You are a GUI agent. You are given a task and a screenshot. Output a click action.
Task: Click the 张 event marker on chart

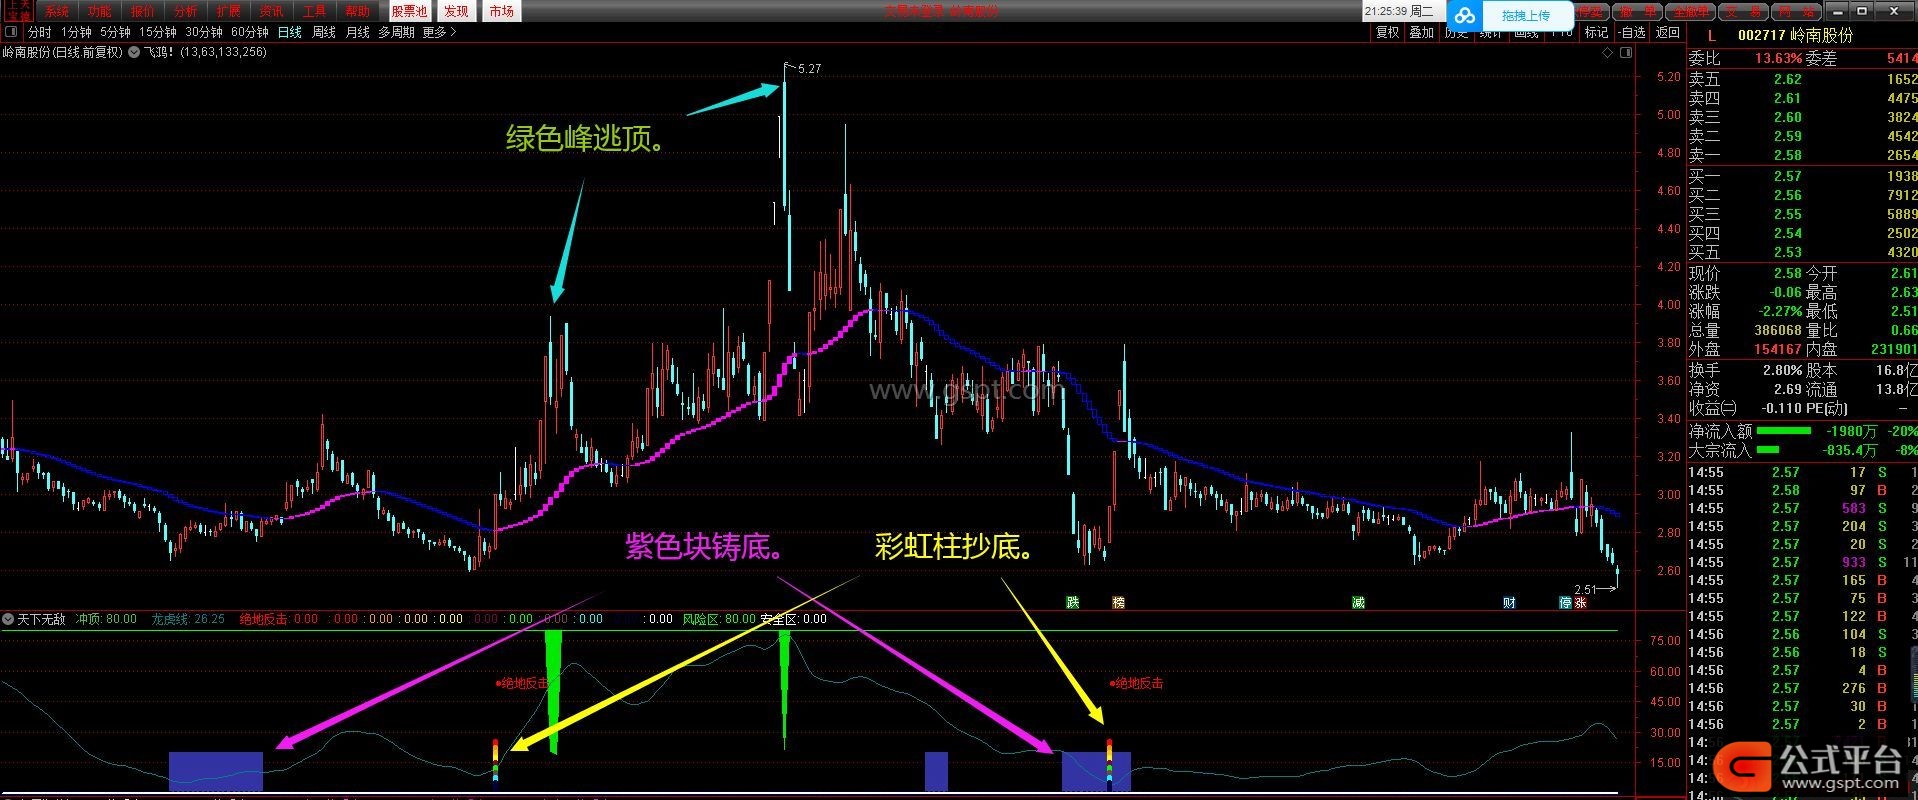click(1580, 602)
